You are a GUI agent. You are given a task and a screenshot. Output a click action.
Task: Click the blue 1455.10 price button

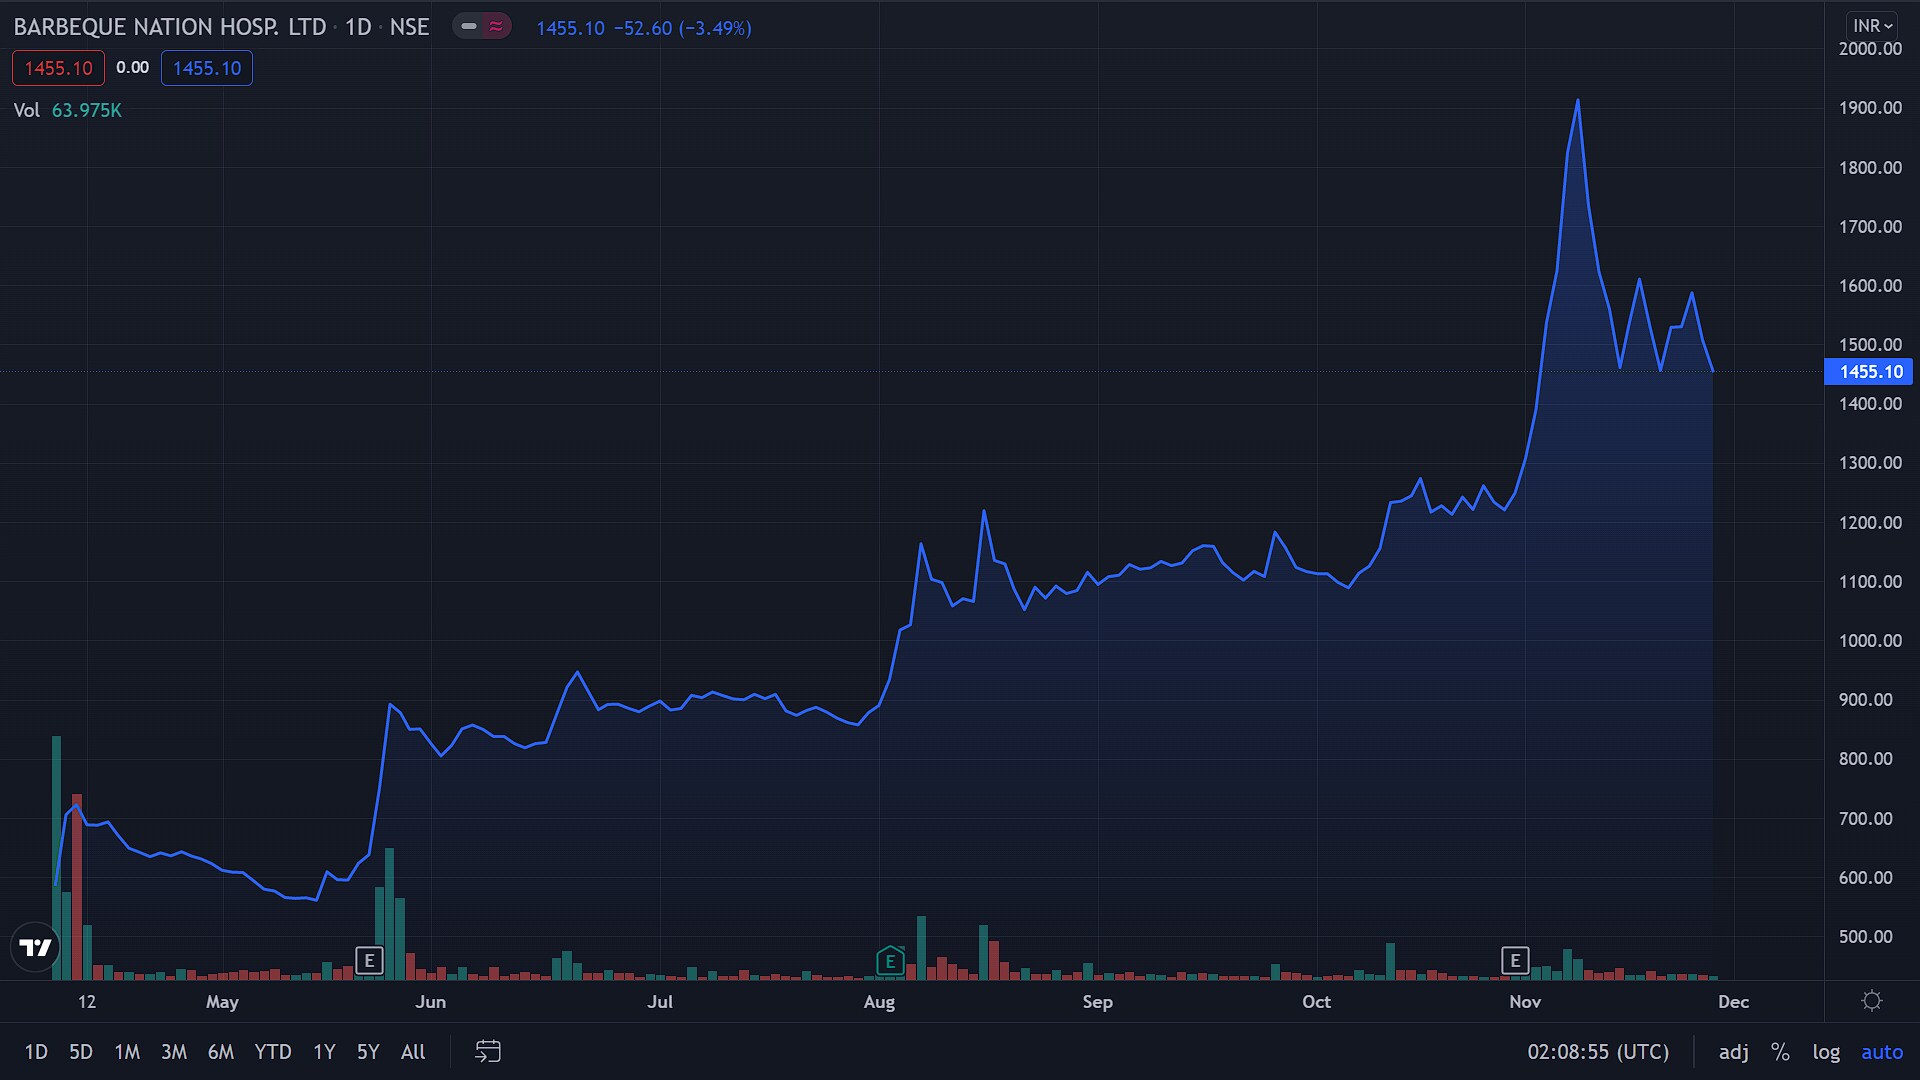[x=207, y=68]
